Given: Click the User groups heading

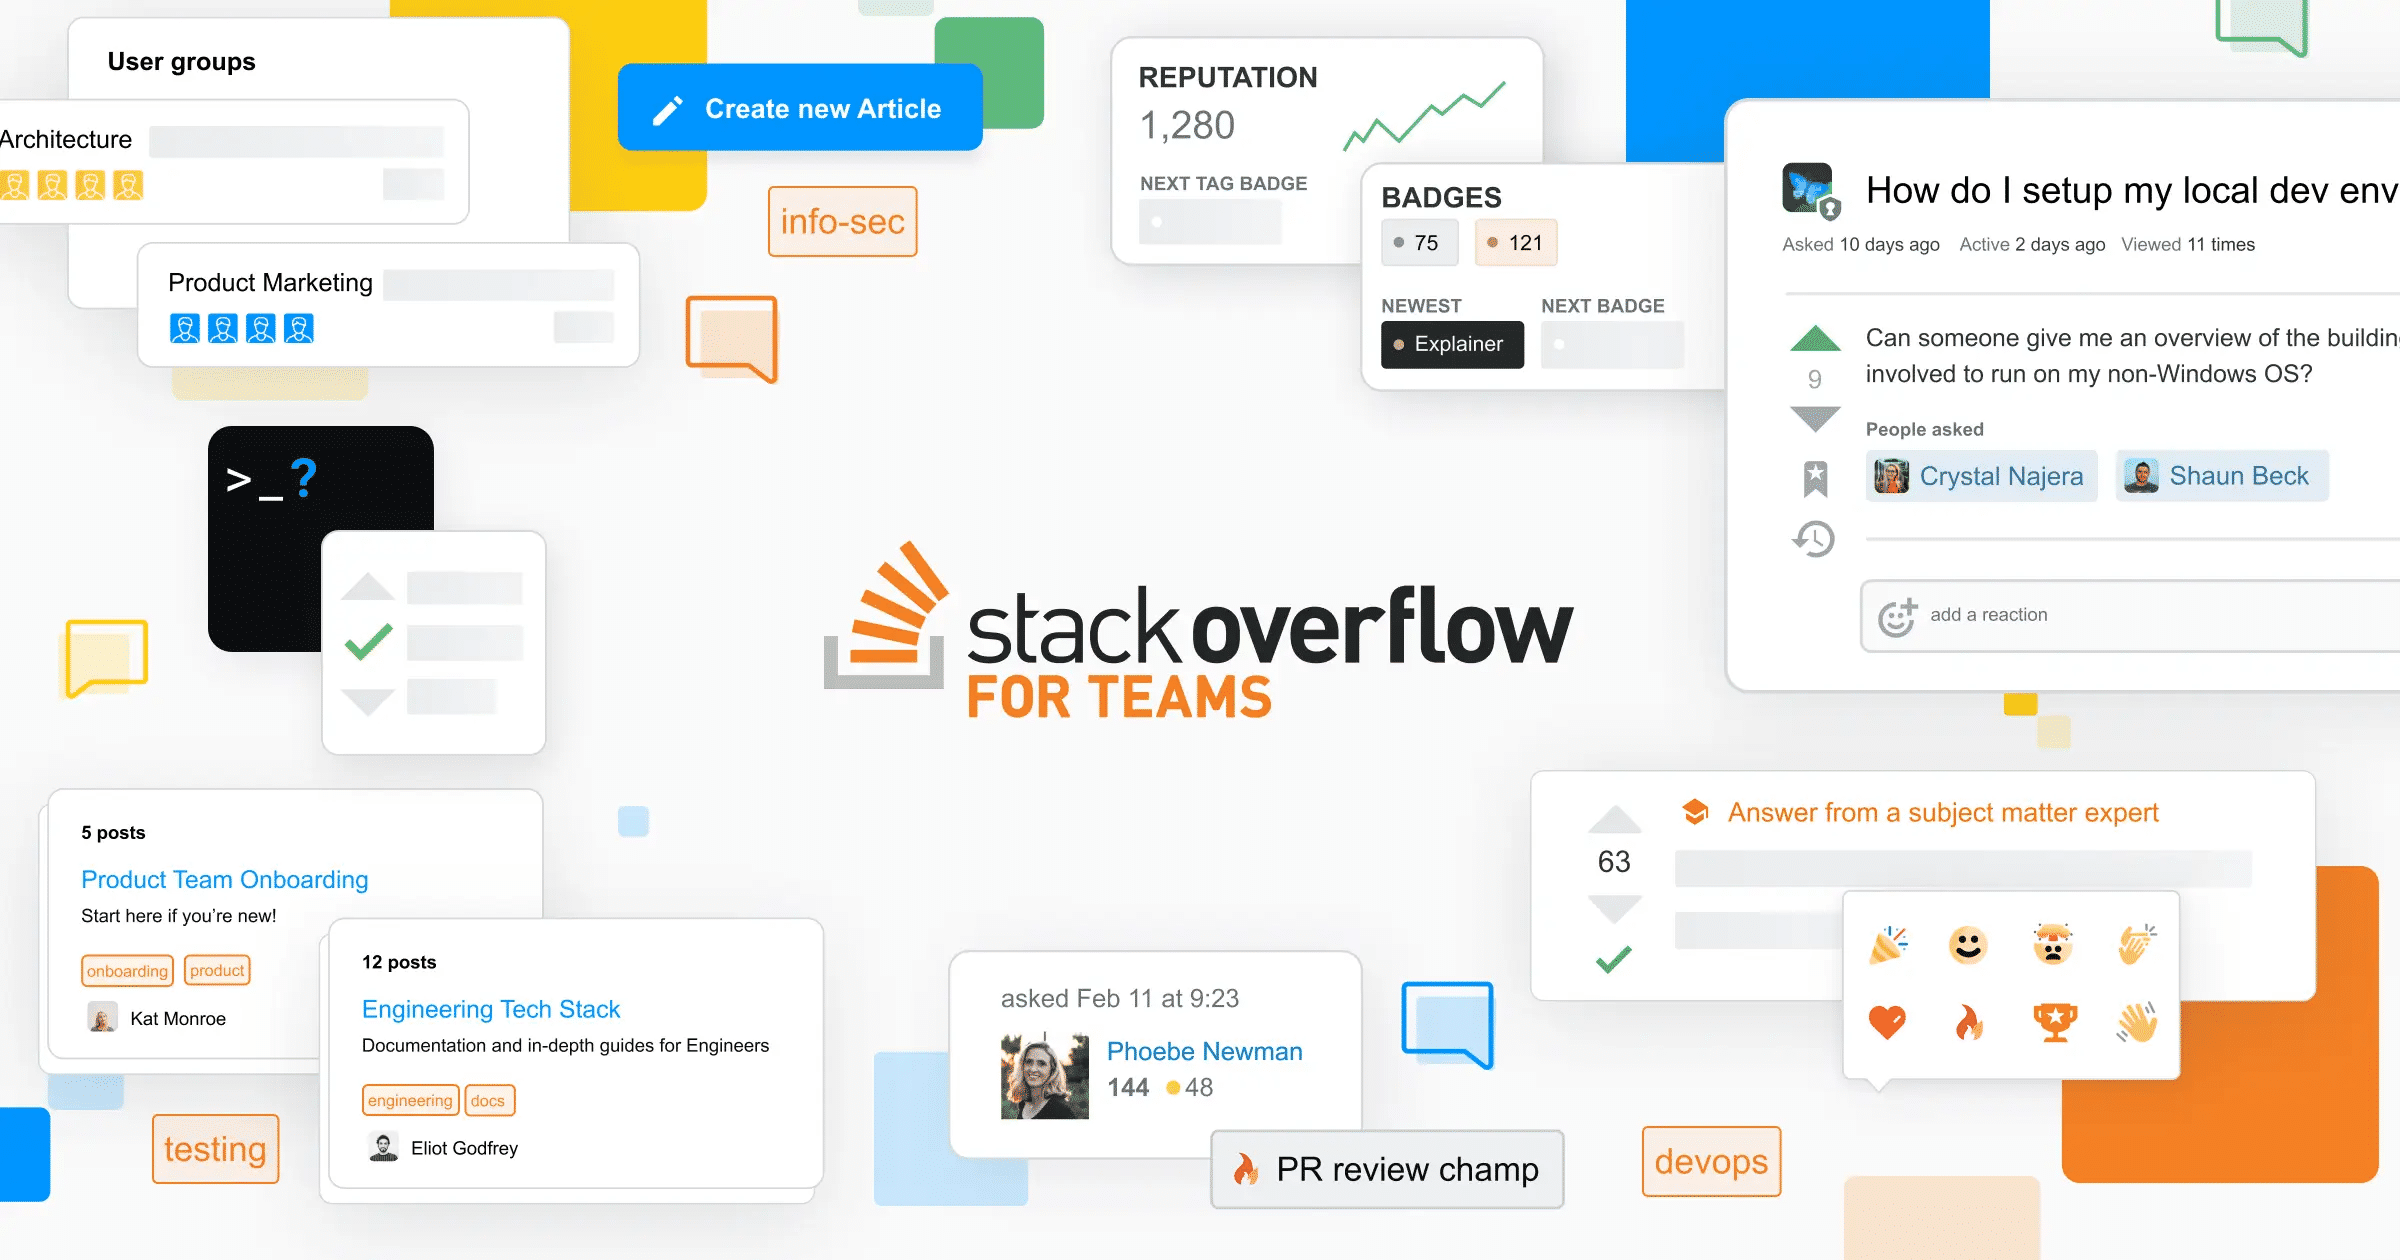Looking at the screenshot, I should [x=181, y=62].
